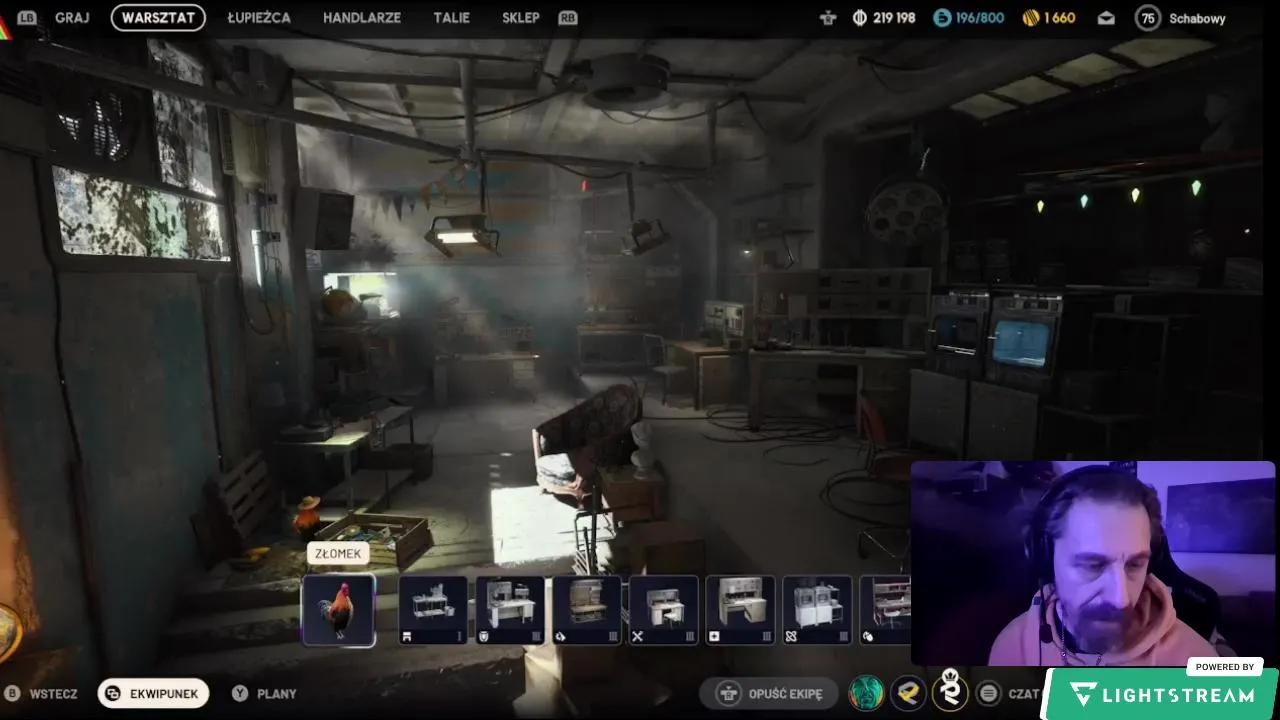Click the 219 198 scrap currency
1280x720 pixels.
pyautogui.click(x=893, y=18)
